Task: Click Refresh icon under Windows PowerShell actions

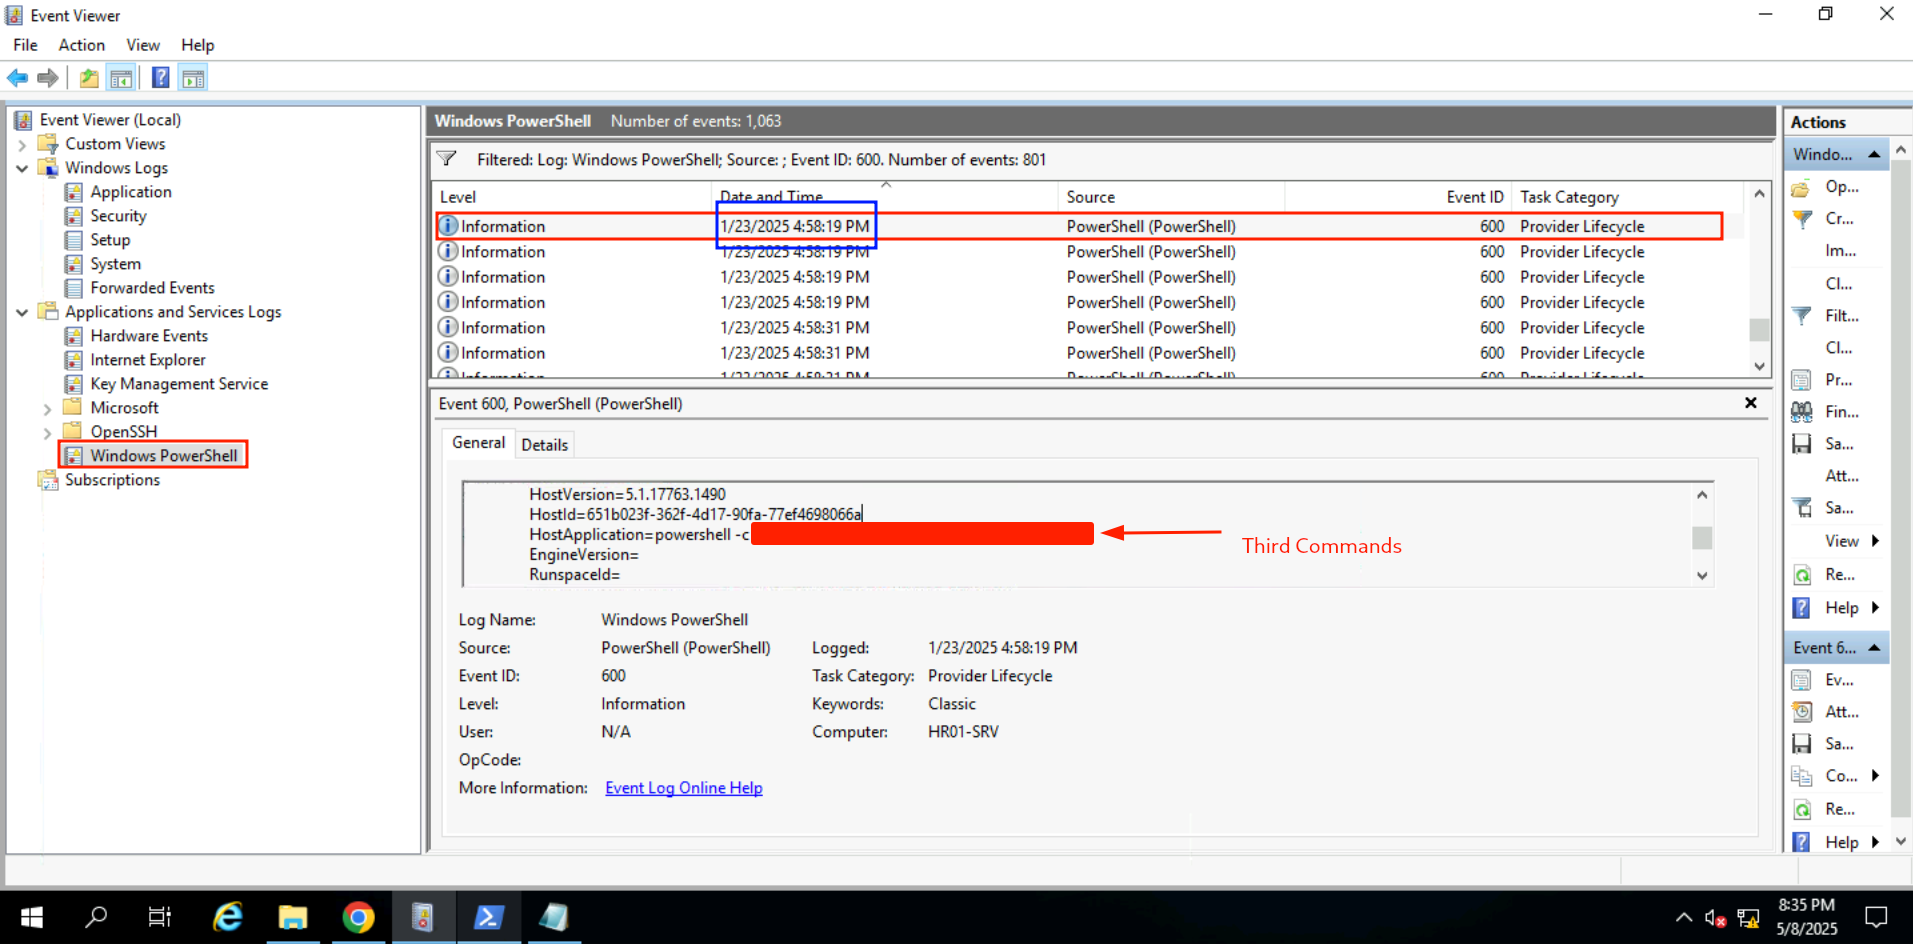Action: 1801,575
